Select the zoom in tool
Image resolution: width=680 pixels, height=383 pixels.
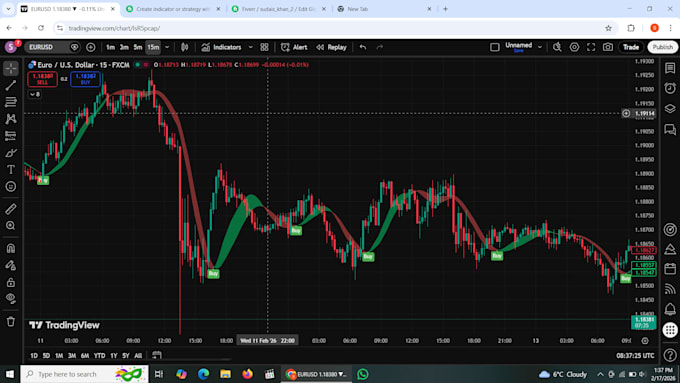pos(11,226)
